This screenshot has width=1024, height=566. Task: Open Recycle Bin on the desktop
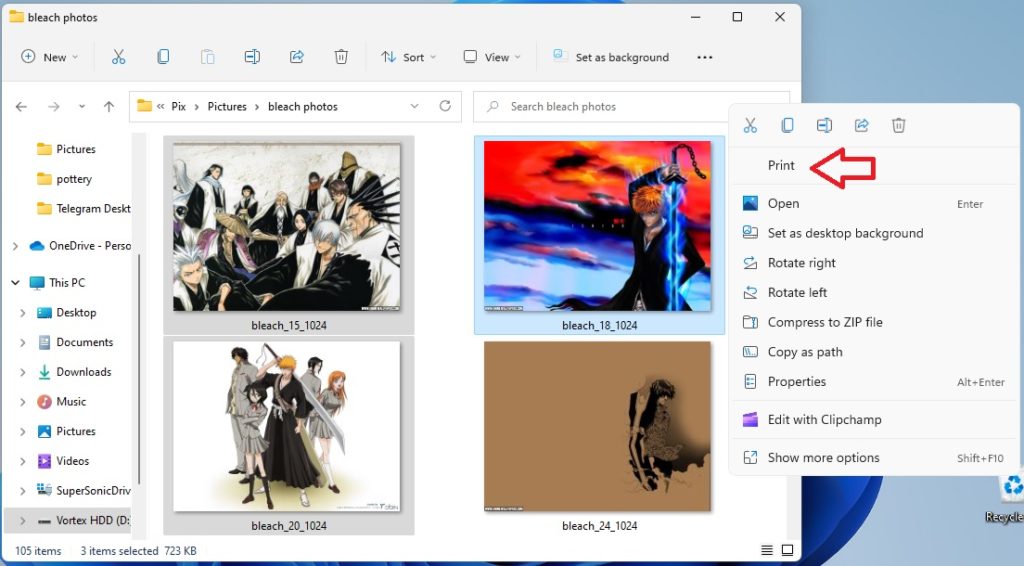[x=1008, y=499]
